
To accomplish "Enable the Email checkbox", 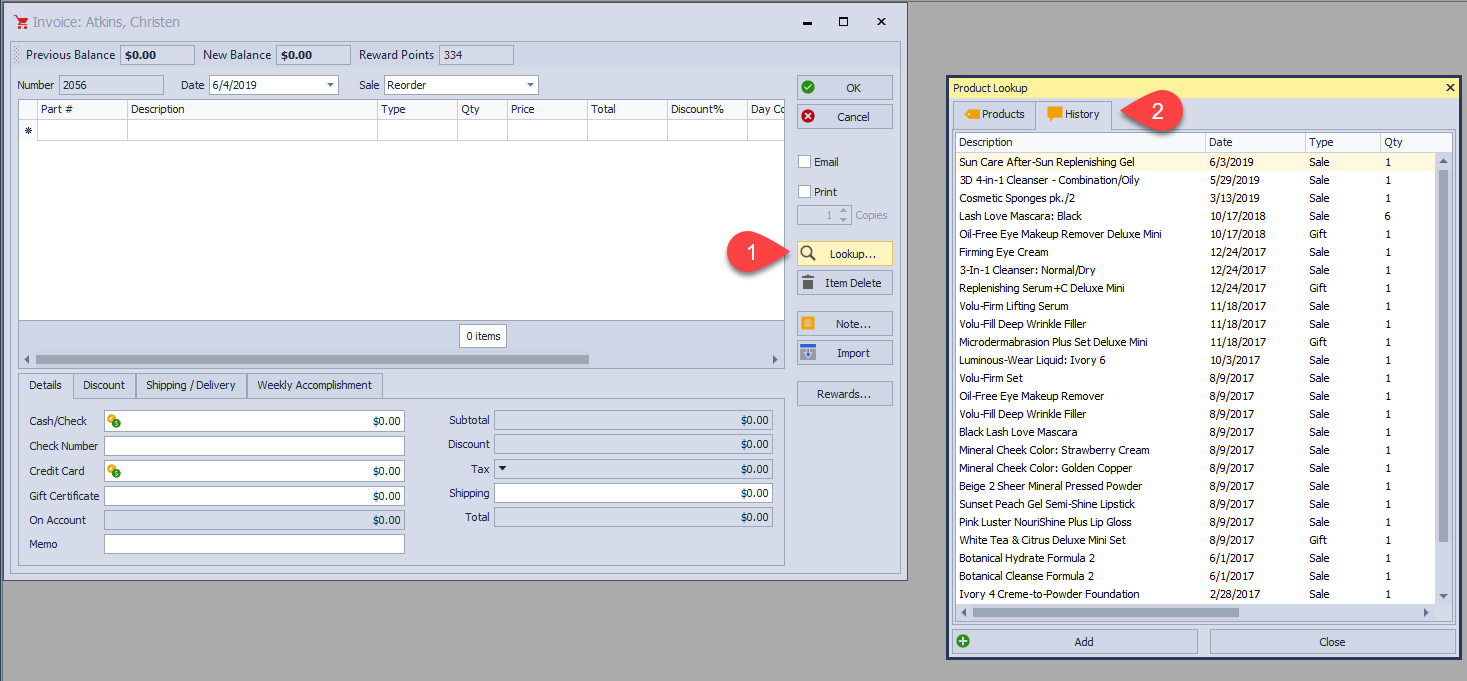I will point(804,162).
